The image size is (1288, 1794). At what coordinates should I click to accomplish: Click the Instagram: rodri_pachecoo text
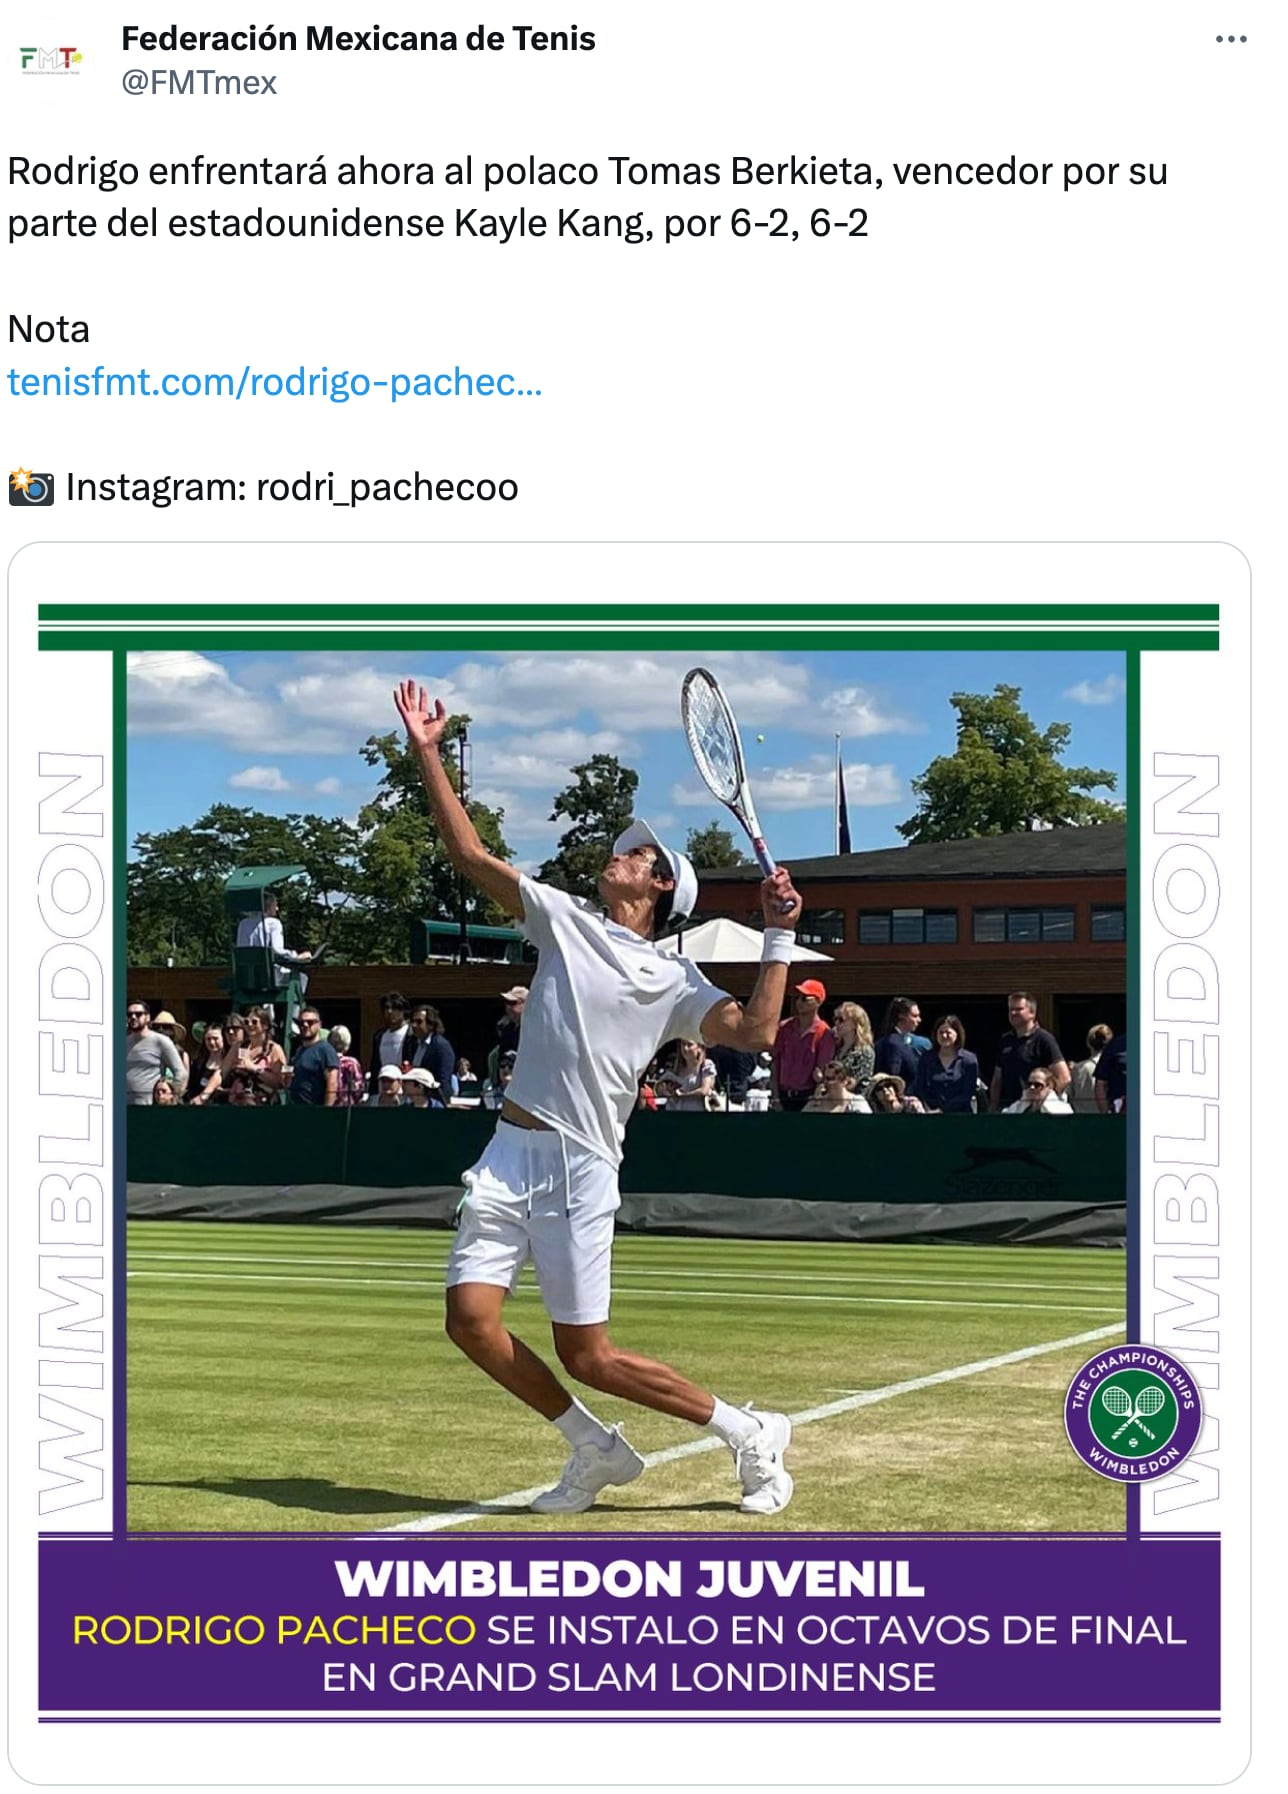[292, 487]
